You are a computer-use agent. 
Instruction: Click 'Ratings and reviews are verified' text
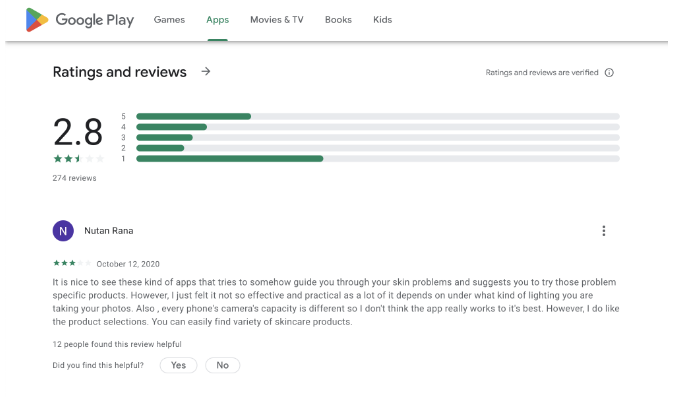[x=542, y=73]
